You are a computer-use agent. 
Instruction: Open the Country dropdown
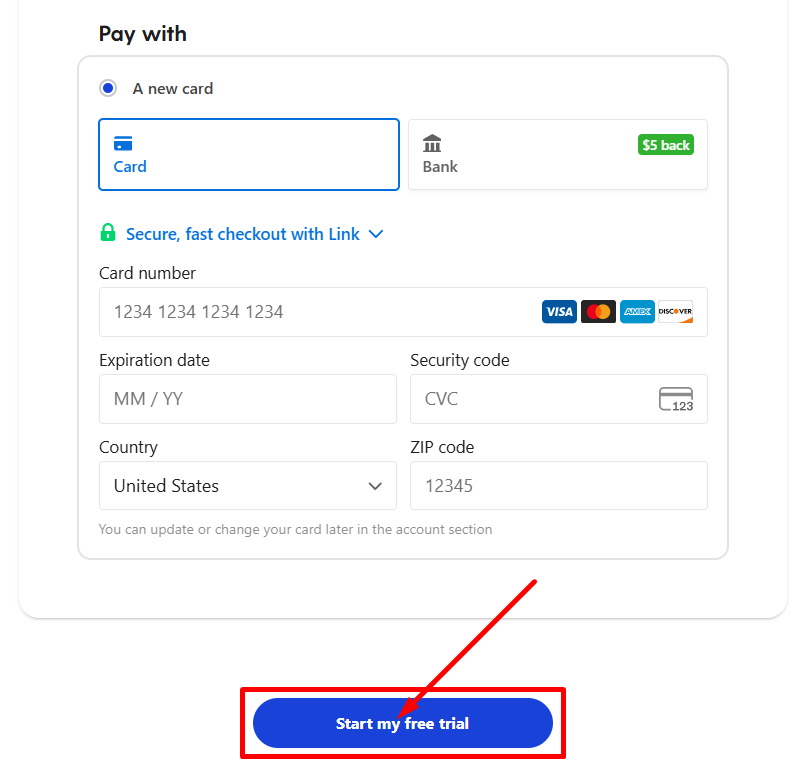[x=247, y=486]
